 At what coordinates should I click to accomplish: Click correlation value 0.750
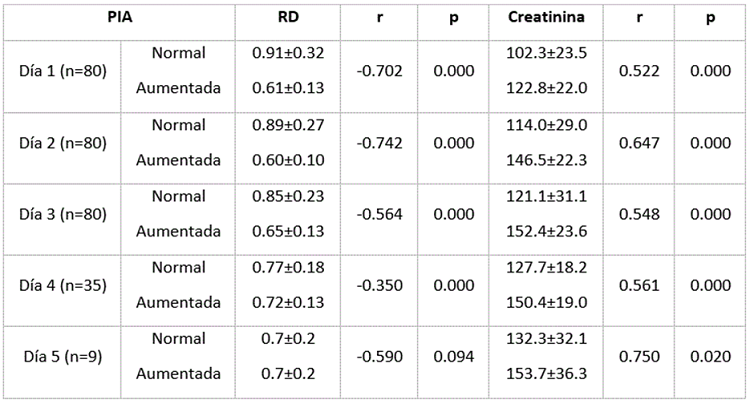636,356
